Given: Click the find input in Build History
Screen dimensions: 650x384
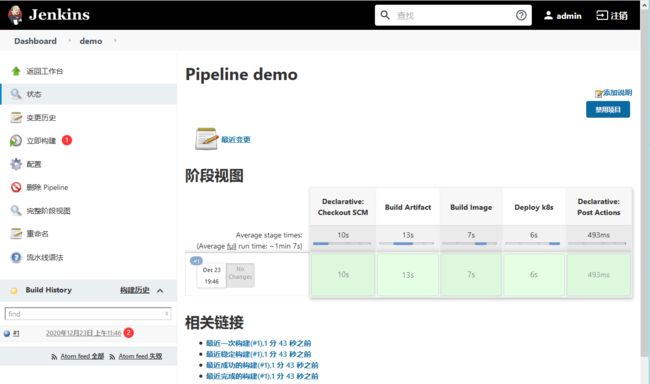Looking at the screenshot, I should point(87,314).
